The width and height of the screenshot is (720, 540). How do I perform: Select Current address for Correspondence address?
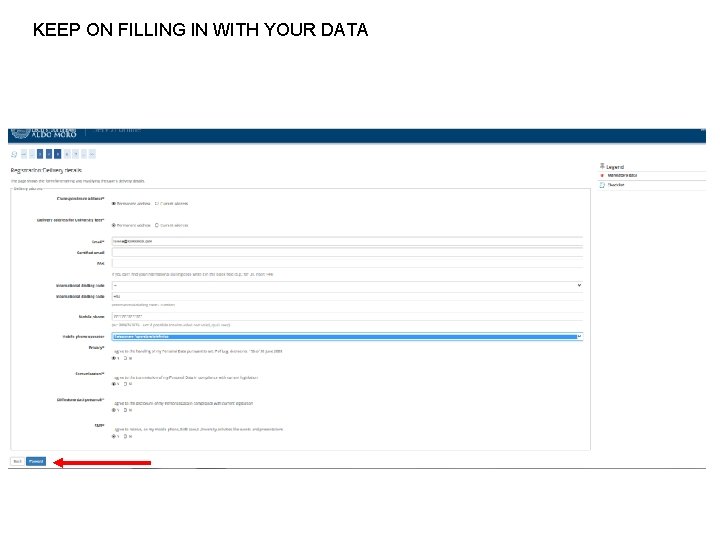point(157,203)
